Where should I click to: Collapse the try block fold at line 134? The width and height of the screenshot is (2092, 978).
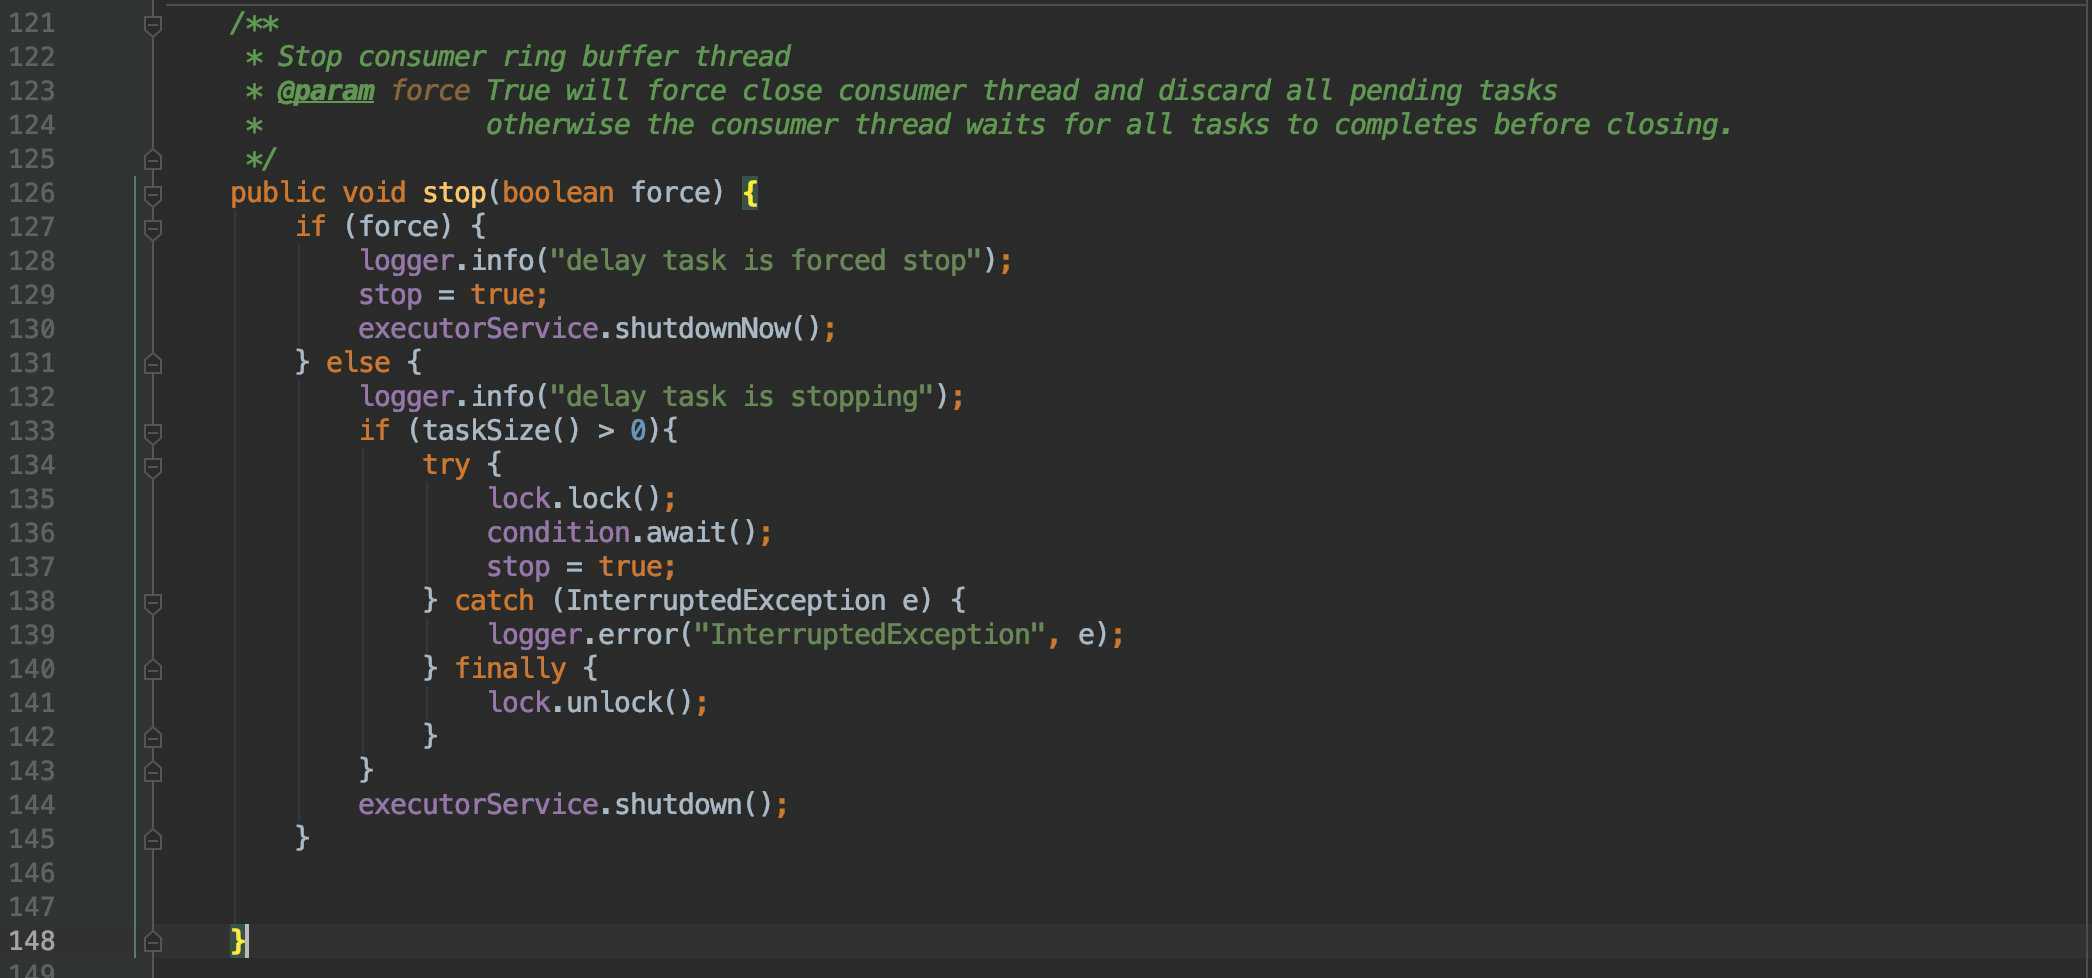tap(153, 466)
